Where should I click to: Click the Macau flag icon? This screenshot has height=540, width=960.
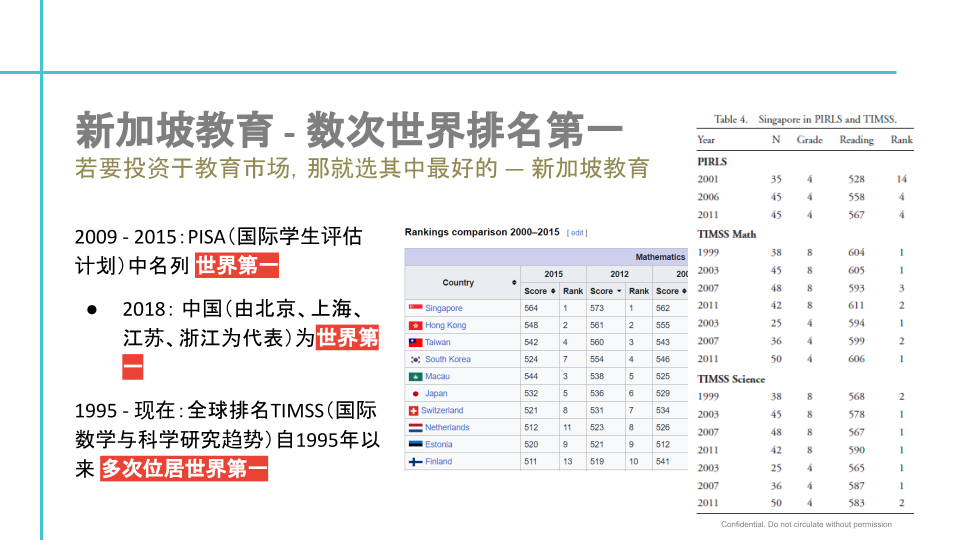click(415, 377)
